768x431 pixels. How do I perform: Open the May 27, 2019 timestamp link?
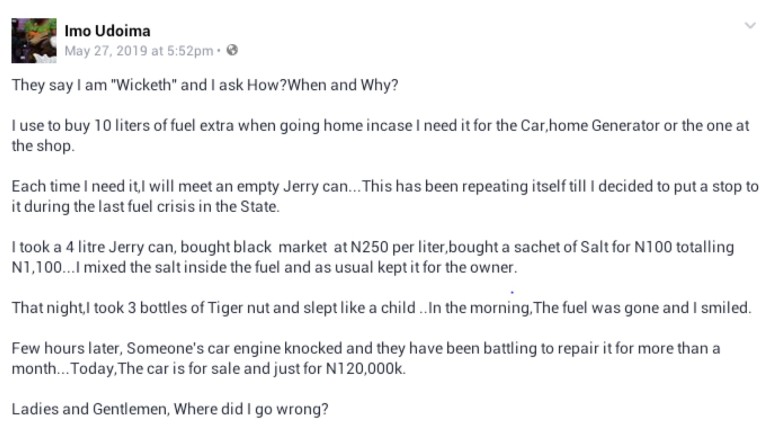coord(139,51)
